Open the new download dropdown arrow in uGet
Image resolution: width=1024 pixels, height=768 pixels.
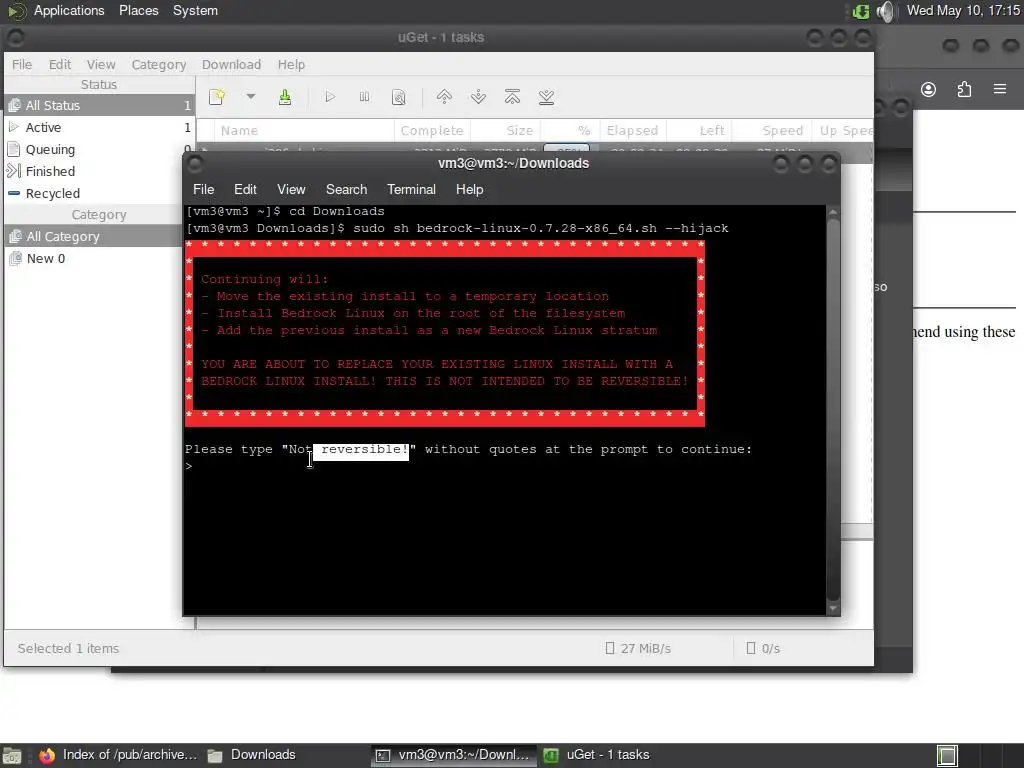pos(251,97)
